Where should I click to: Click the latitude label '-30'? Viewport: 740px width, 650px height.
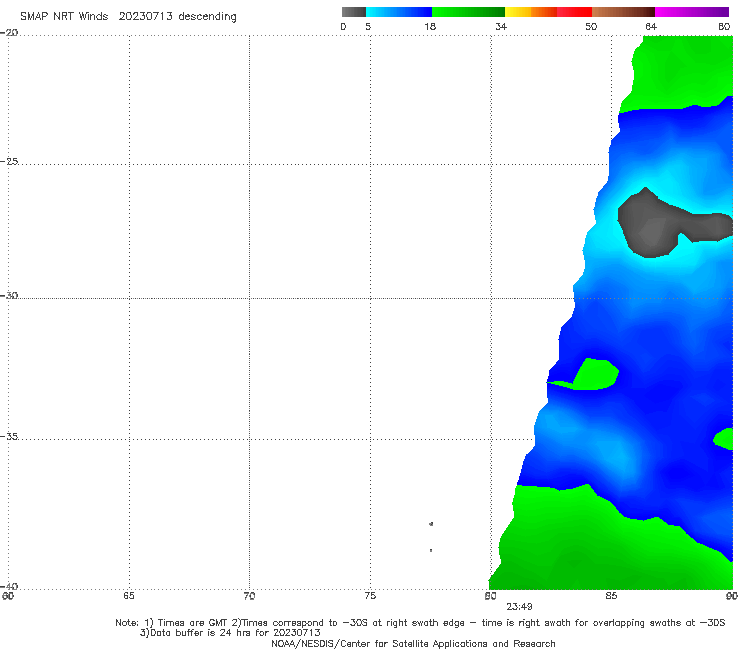[x=9, y=295]
